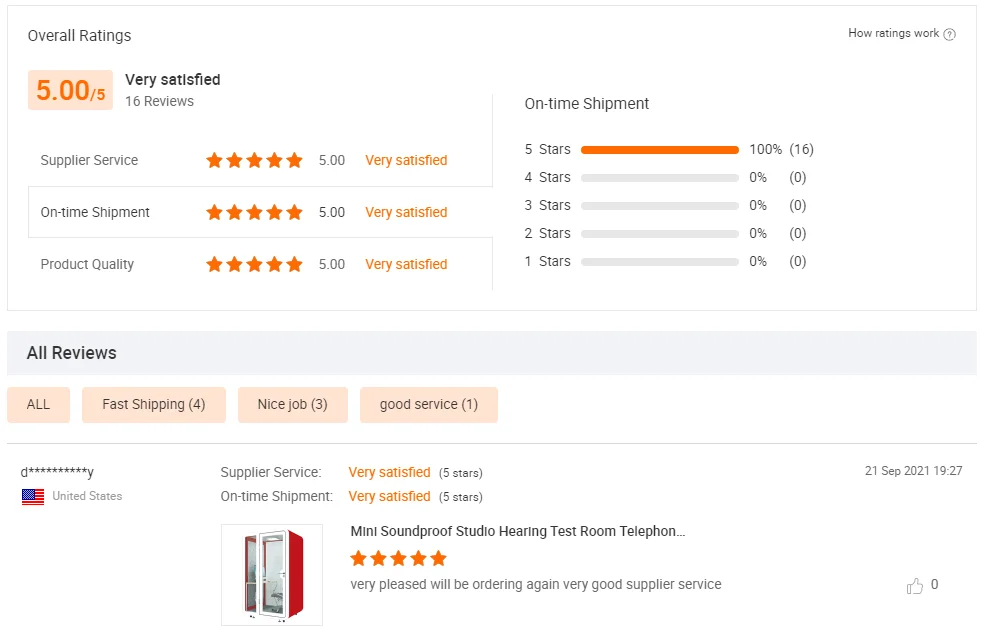Open the How ratings work link
This screenshot has height=633, width=983.
point(894,33)
